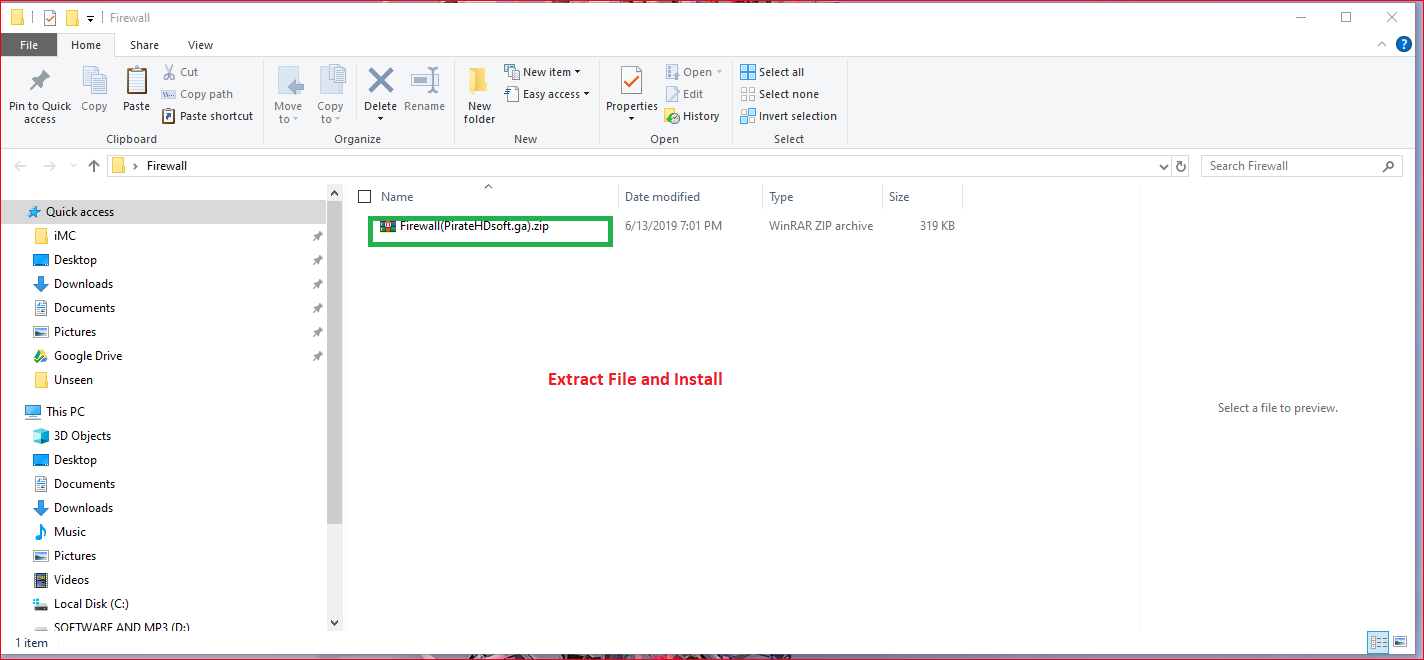The image size is (1424, 660).
Task: Click Select all
Action: (x=772, y=72)
